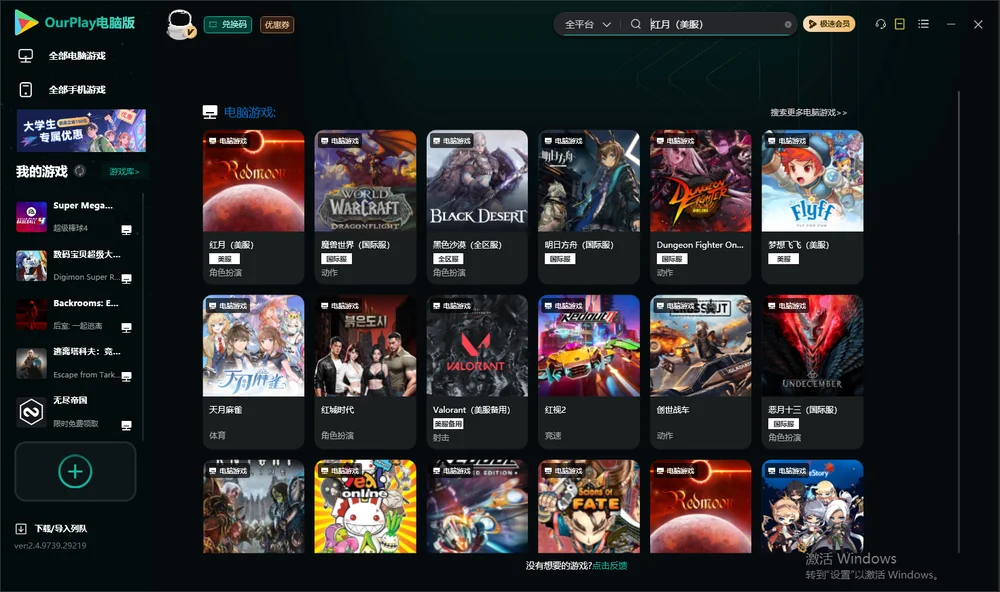Open the 下载/导入列队 queue
The image size is (1000, 592).
[x=61, y=529]
